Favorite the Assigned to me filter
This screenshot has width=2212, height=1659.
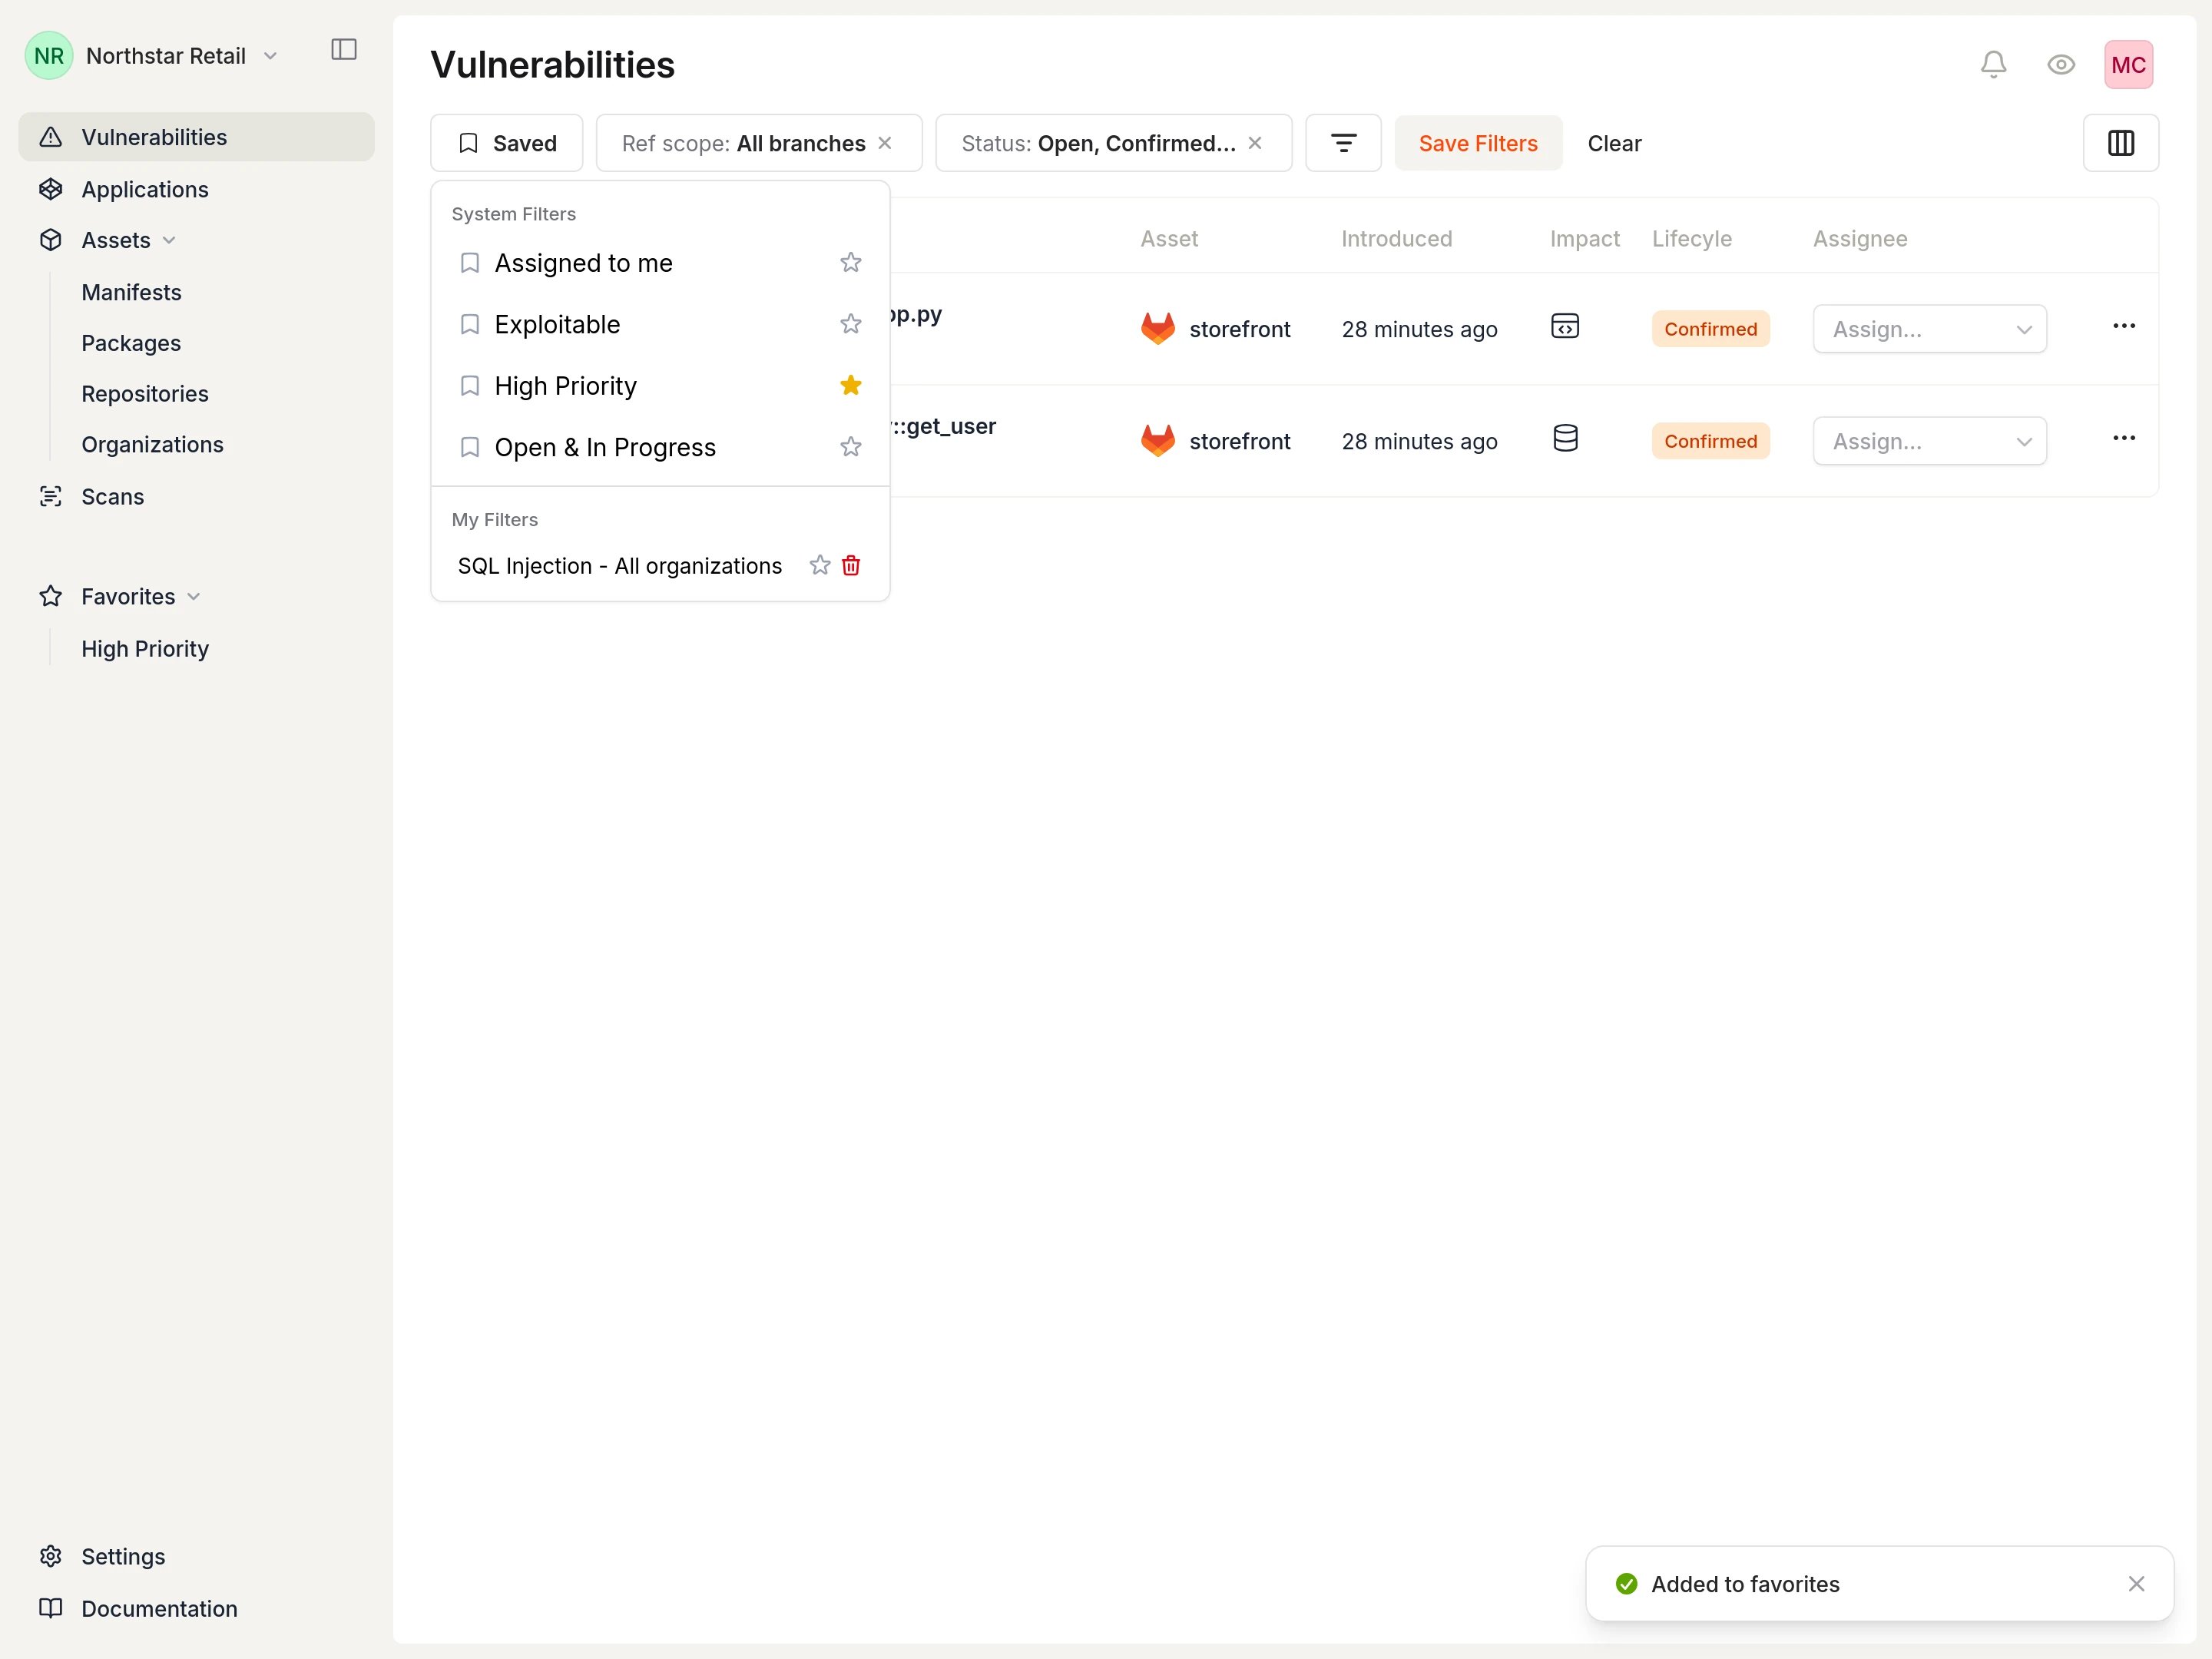[850, 262]
